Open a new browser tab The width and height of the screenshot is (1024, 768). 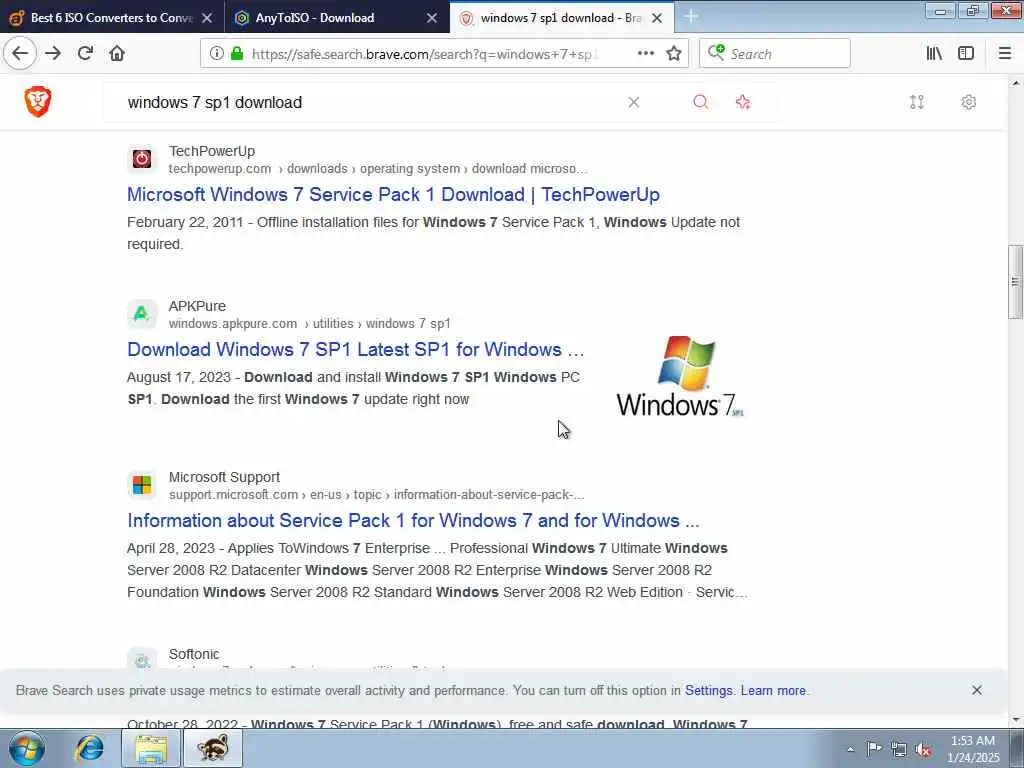pos(691,17)
